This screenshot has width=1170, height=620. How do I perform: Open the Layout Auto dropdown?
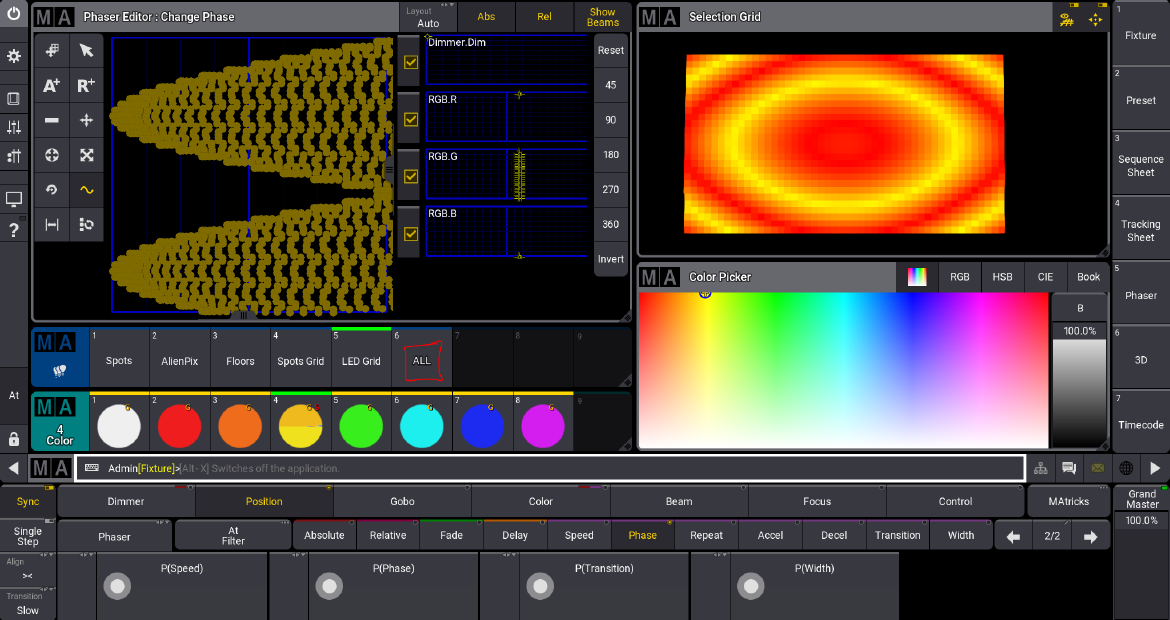[428, 17]
